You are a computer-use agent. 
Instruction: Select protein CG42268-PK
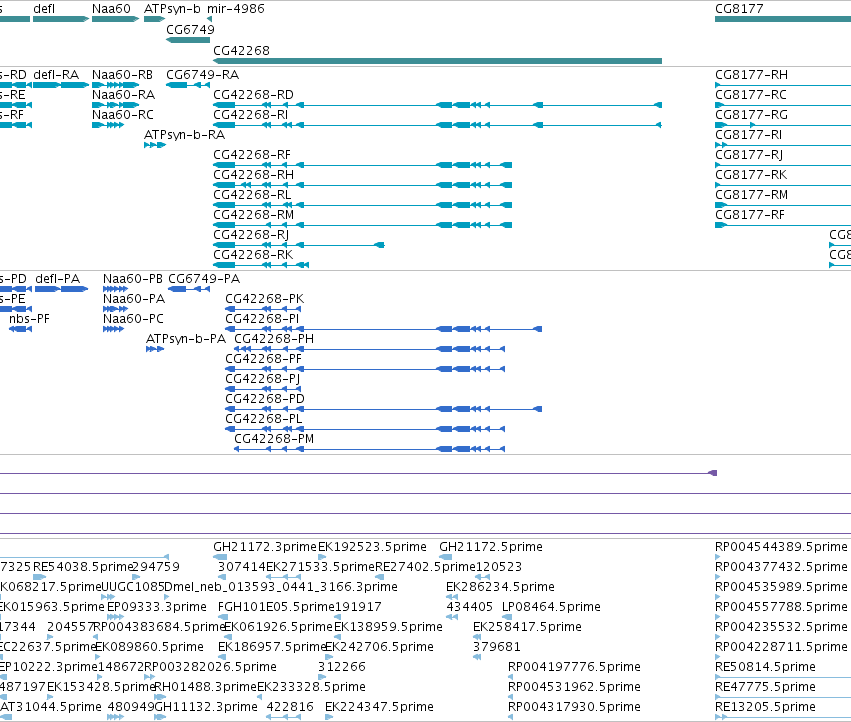point(263,309)
